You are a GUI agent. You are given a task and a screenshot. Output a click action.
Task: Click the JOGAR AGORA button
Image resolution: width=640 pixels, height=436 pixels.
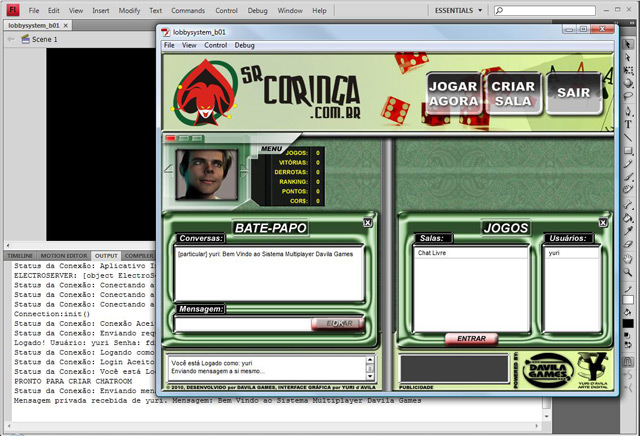pos(453,93)
